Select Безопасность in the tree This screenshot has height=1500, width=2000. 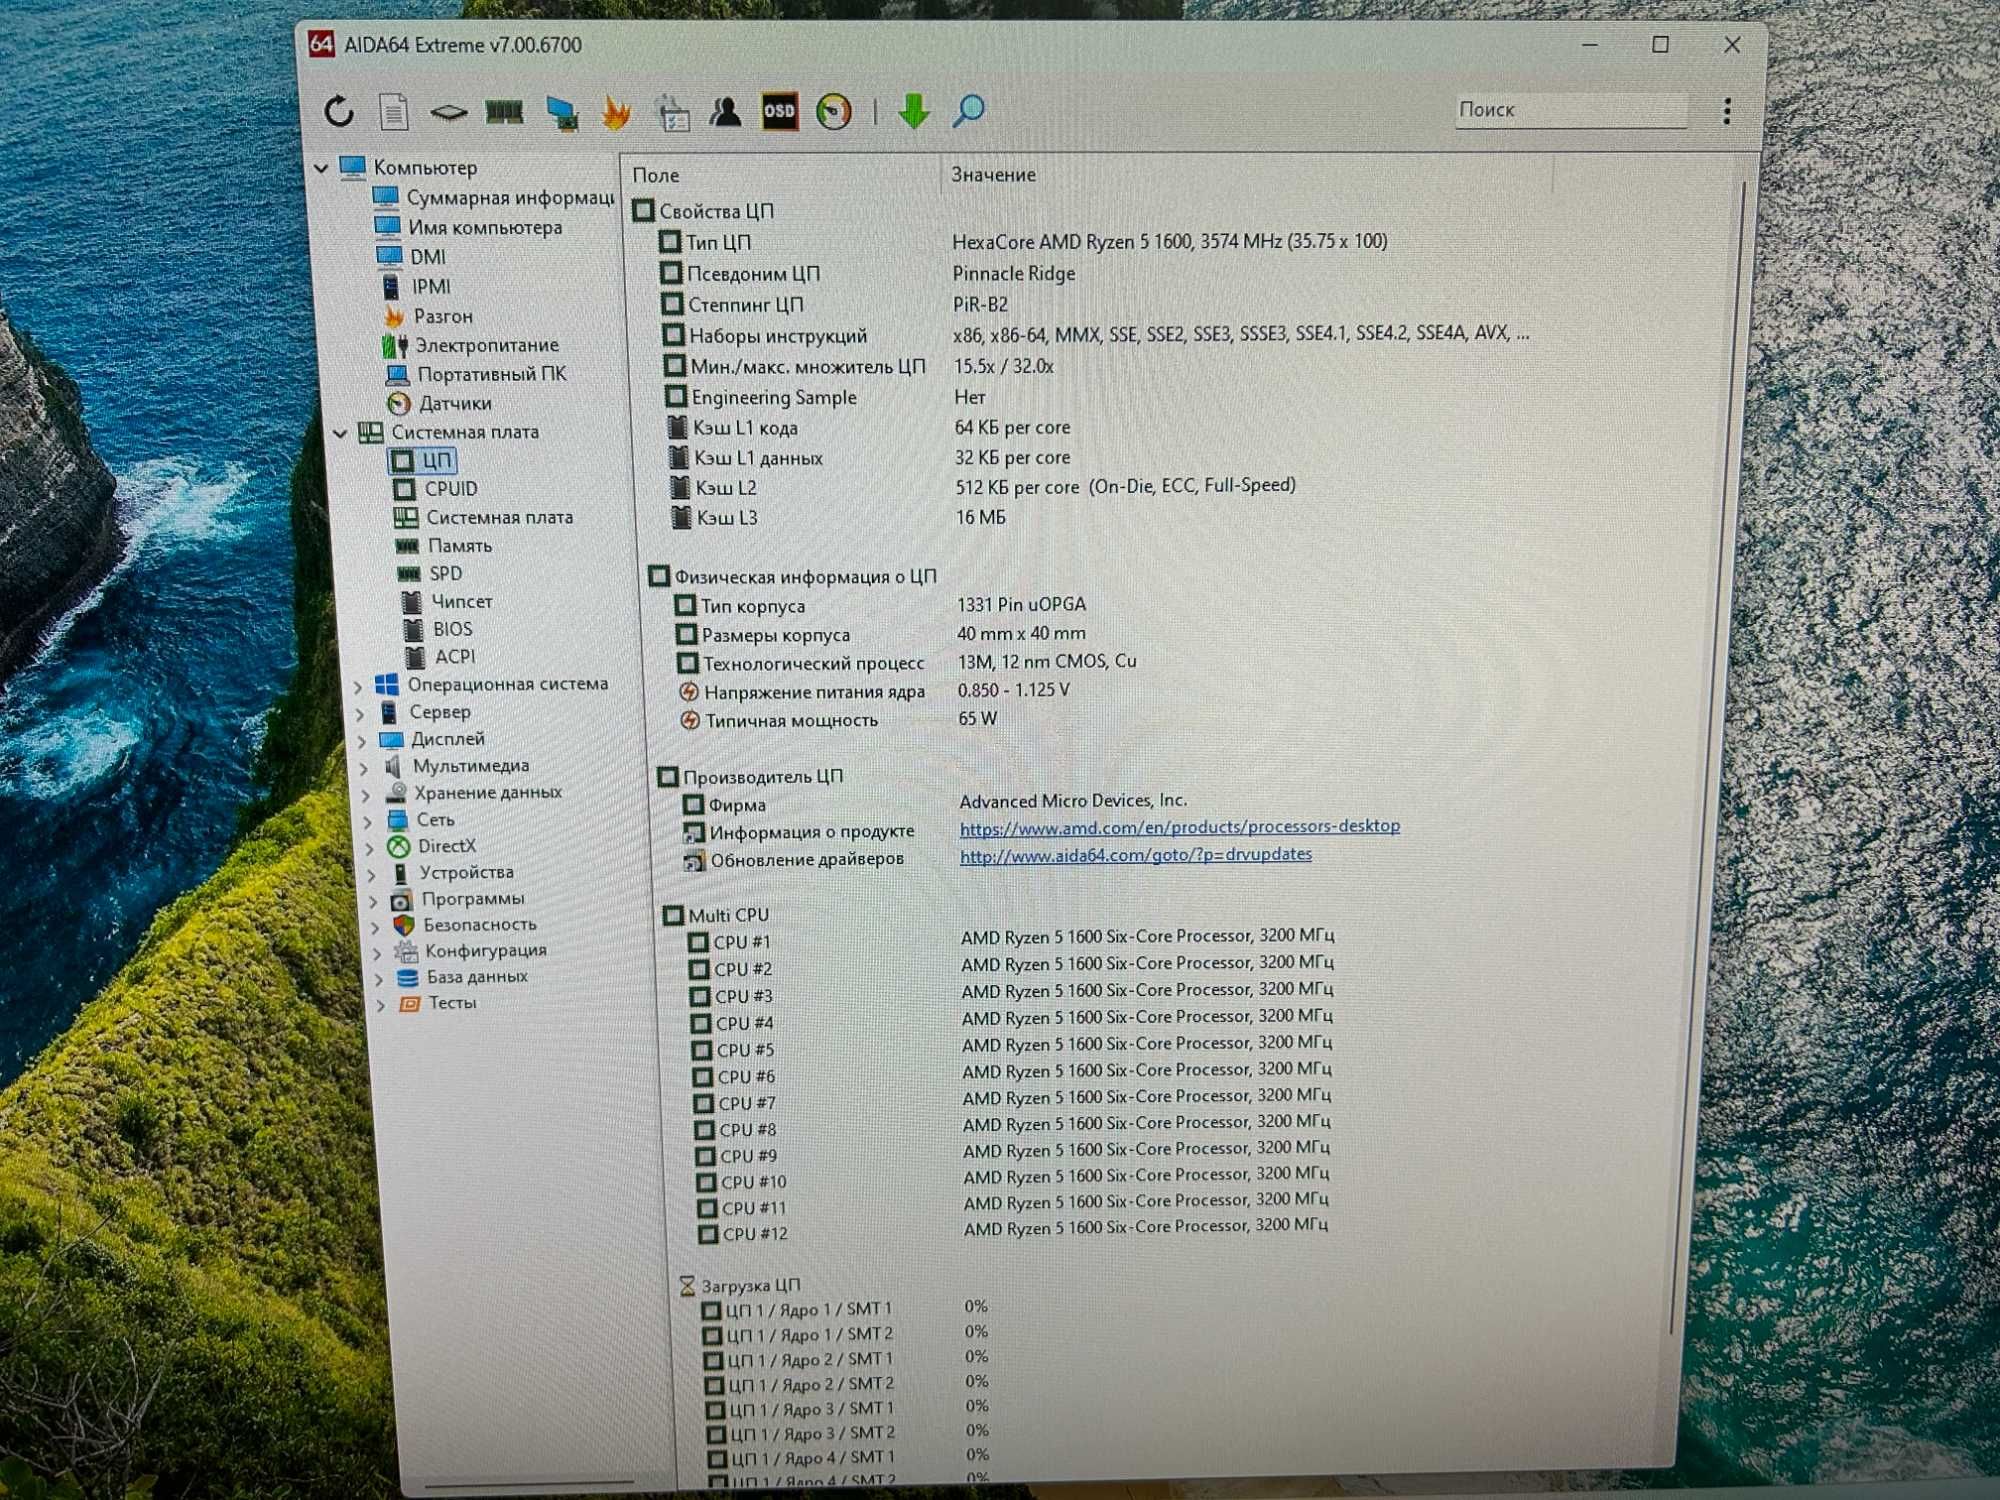(x=465, y=925)
